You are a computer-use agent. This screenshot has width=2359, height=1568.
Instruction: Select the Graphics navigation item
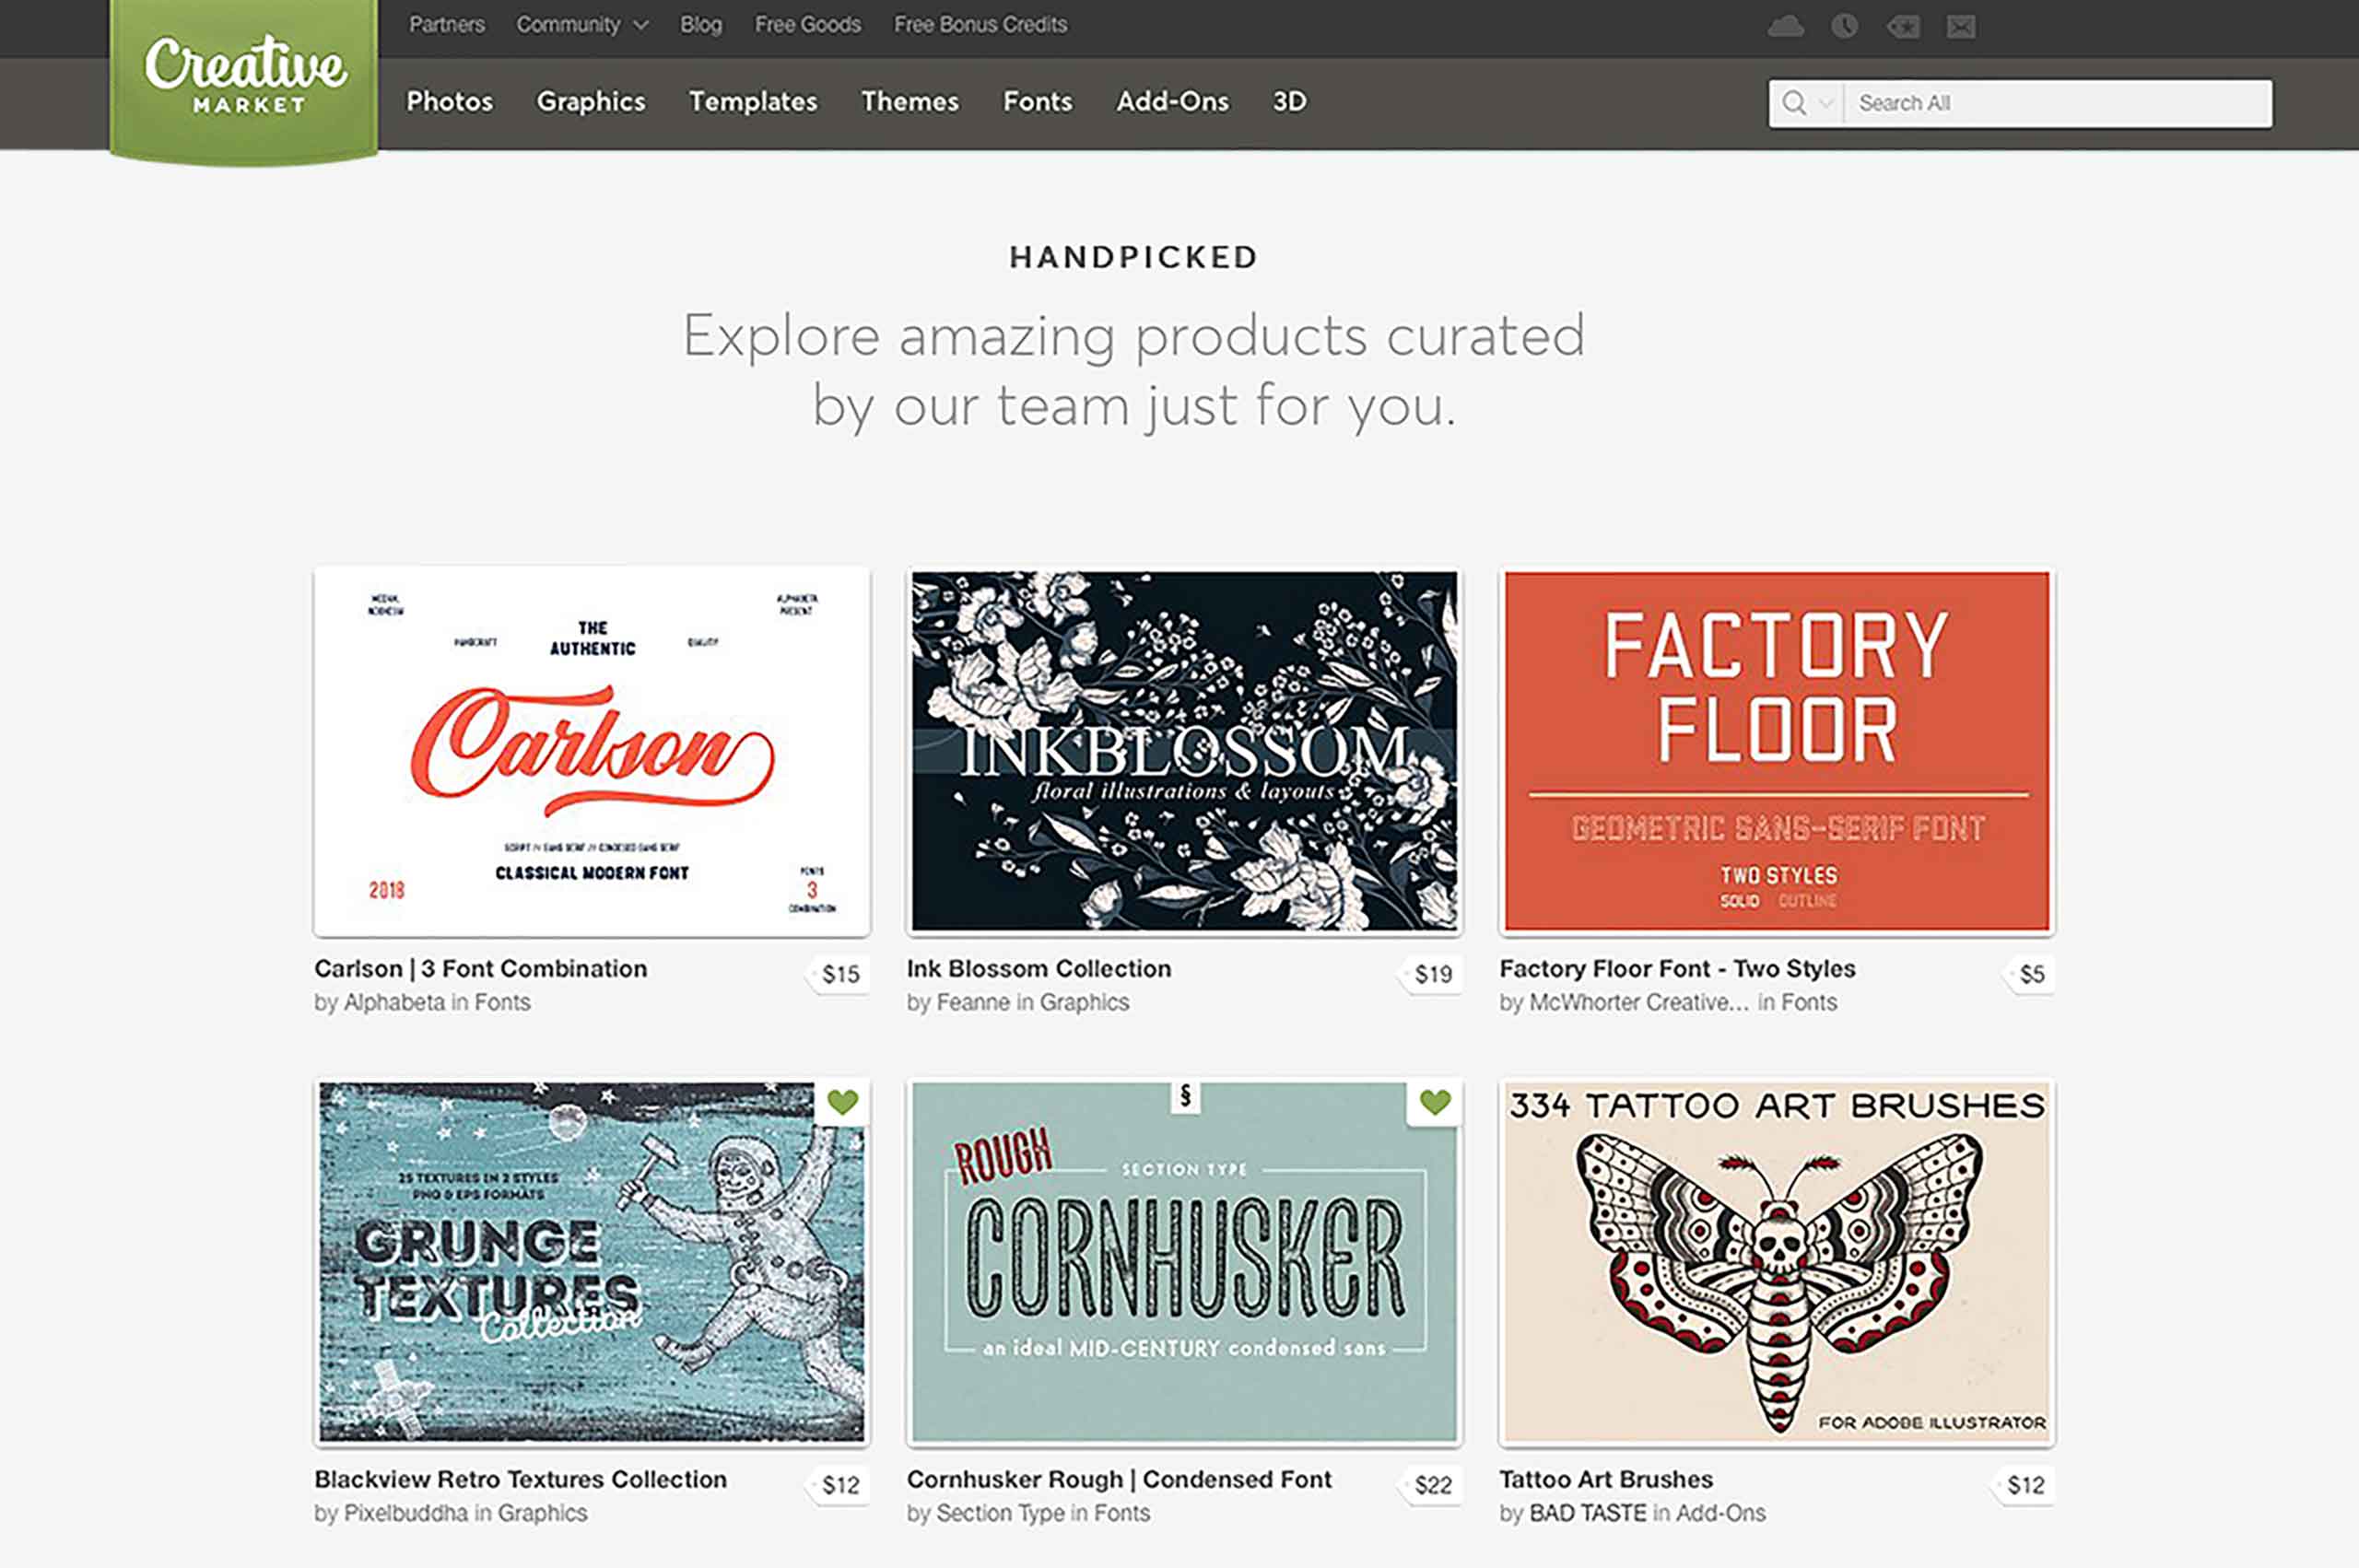point(590,102)
